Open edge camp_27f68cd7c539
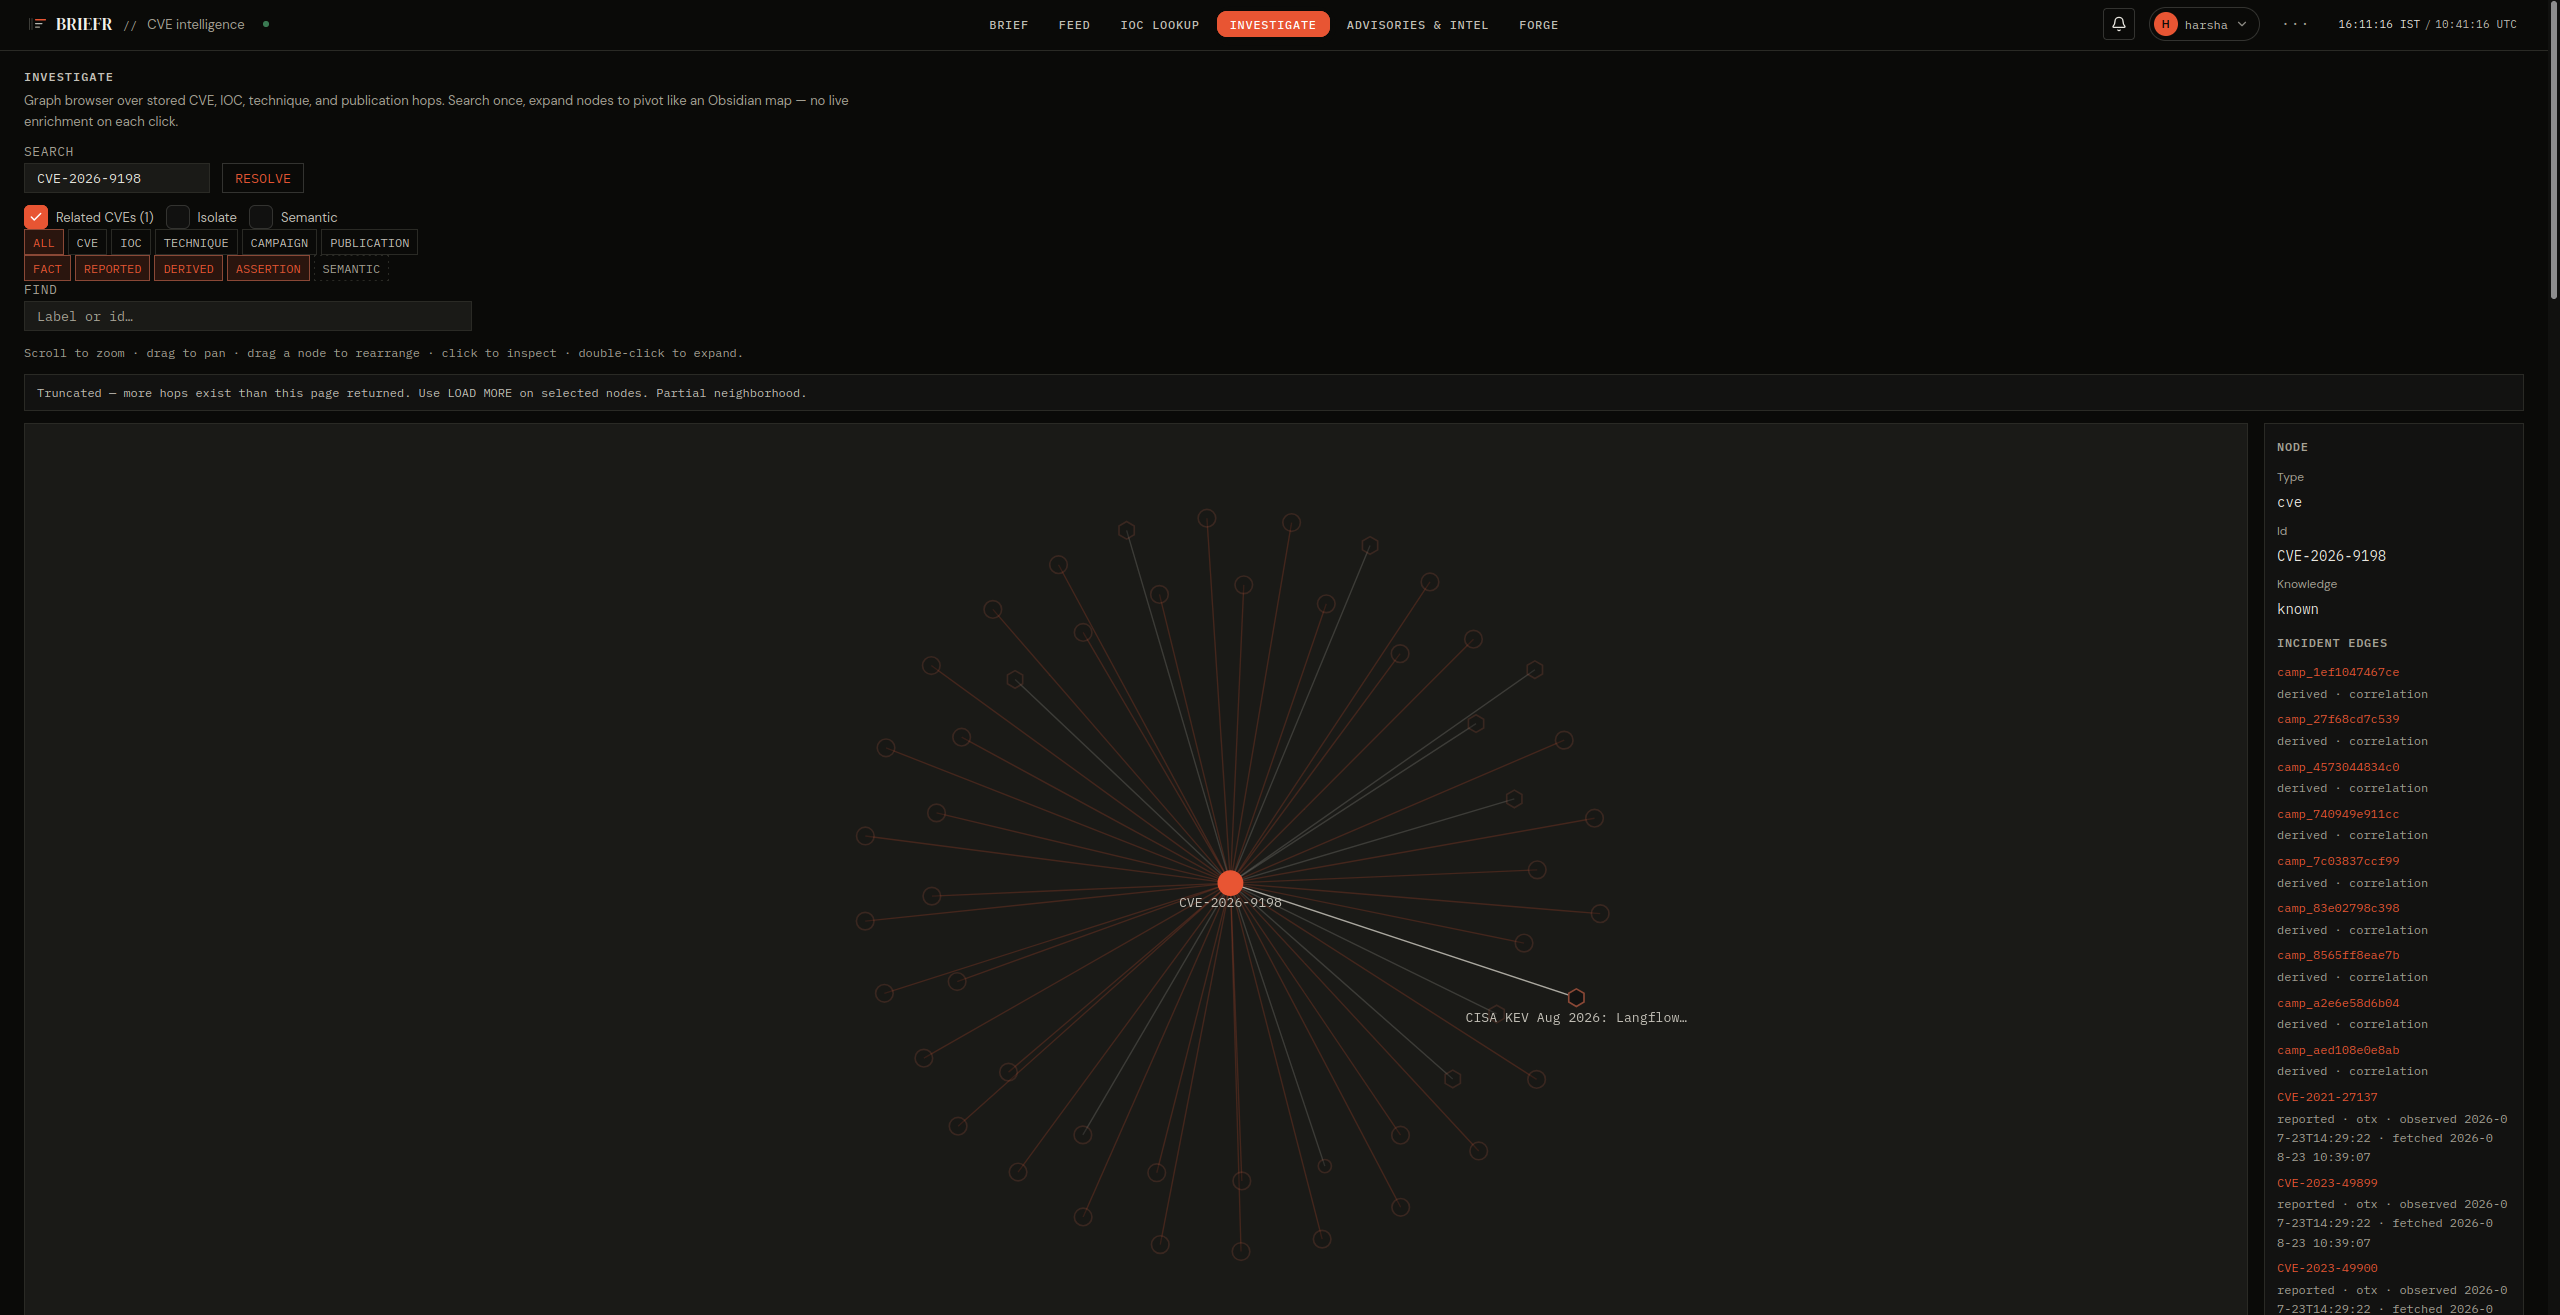This screenshot has width=2560, height=1315. (x=2338, y=719)
